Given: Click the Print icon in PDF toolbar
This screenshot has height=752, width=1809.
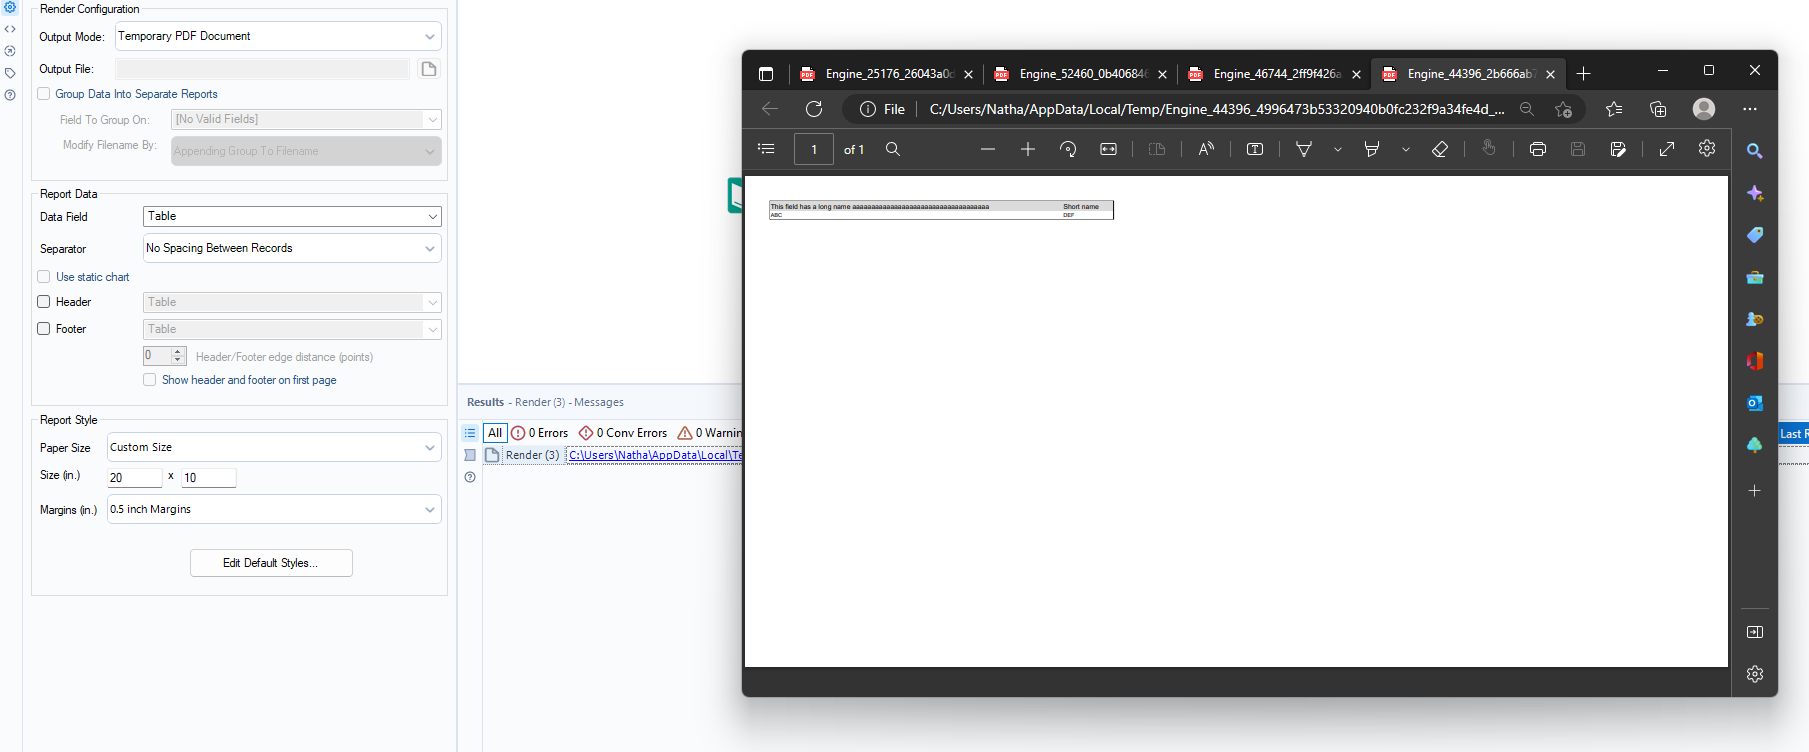Looking at the screenshot, I should (x=1537, y=149).
